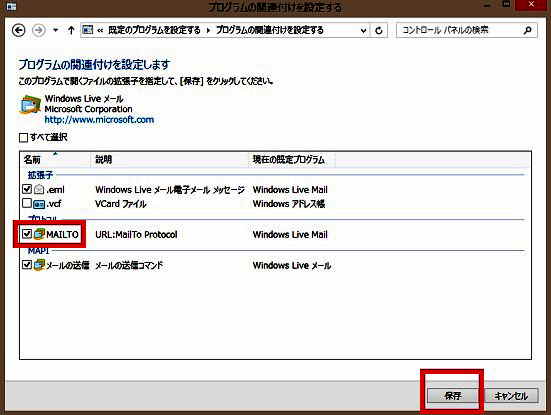551x415 pixels.
Task: Click the search magnifier icon
Action: coord(527,30)
